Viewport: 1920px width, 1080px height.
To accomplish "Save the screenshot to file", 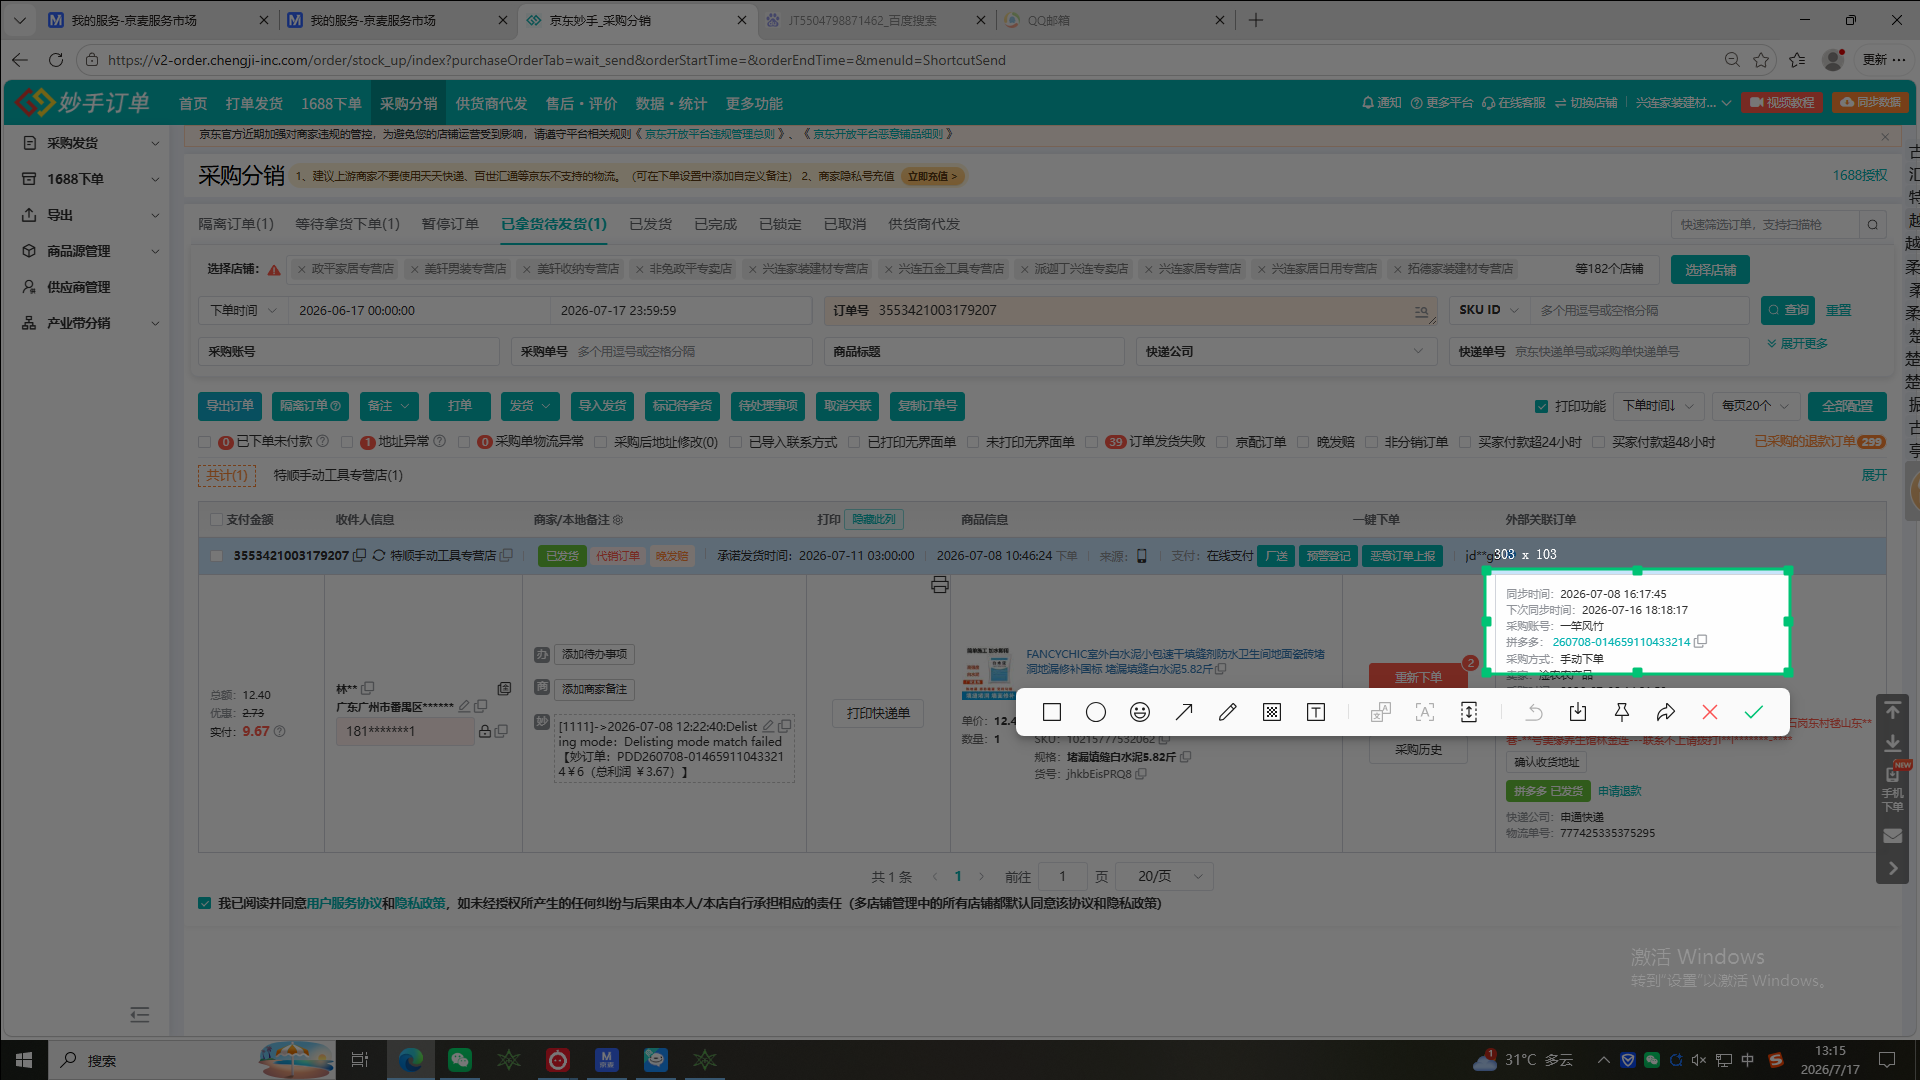I will (1578, 712).
